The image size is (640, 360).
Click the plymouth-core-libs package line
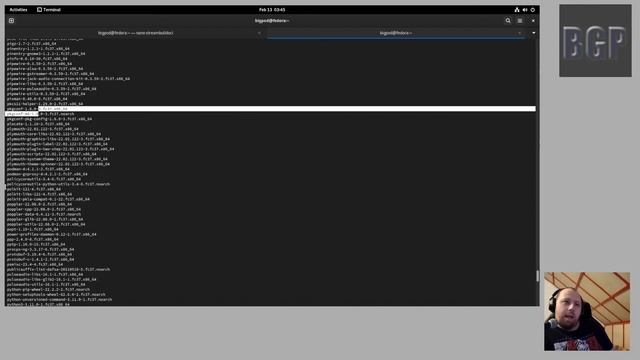(x=54, y=134)
